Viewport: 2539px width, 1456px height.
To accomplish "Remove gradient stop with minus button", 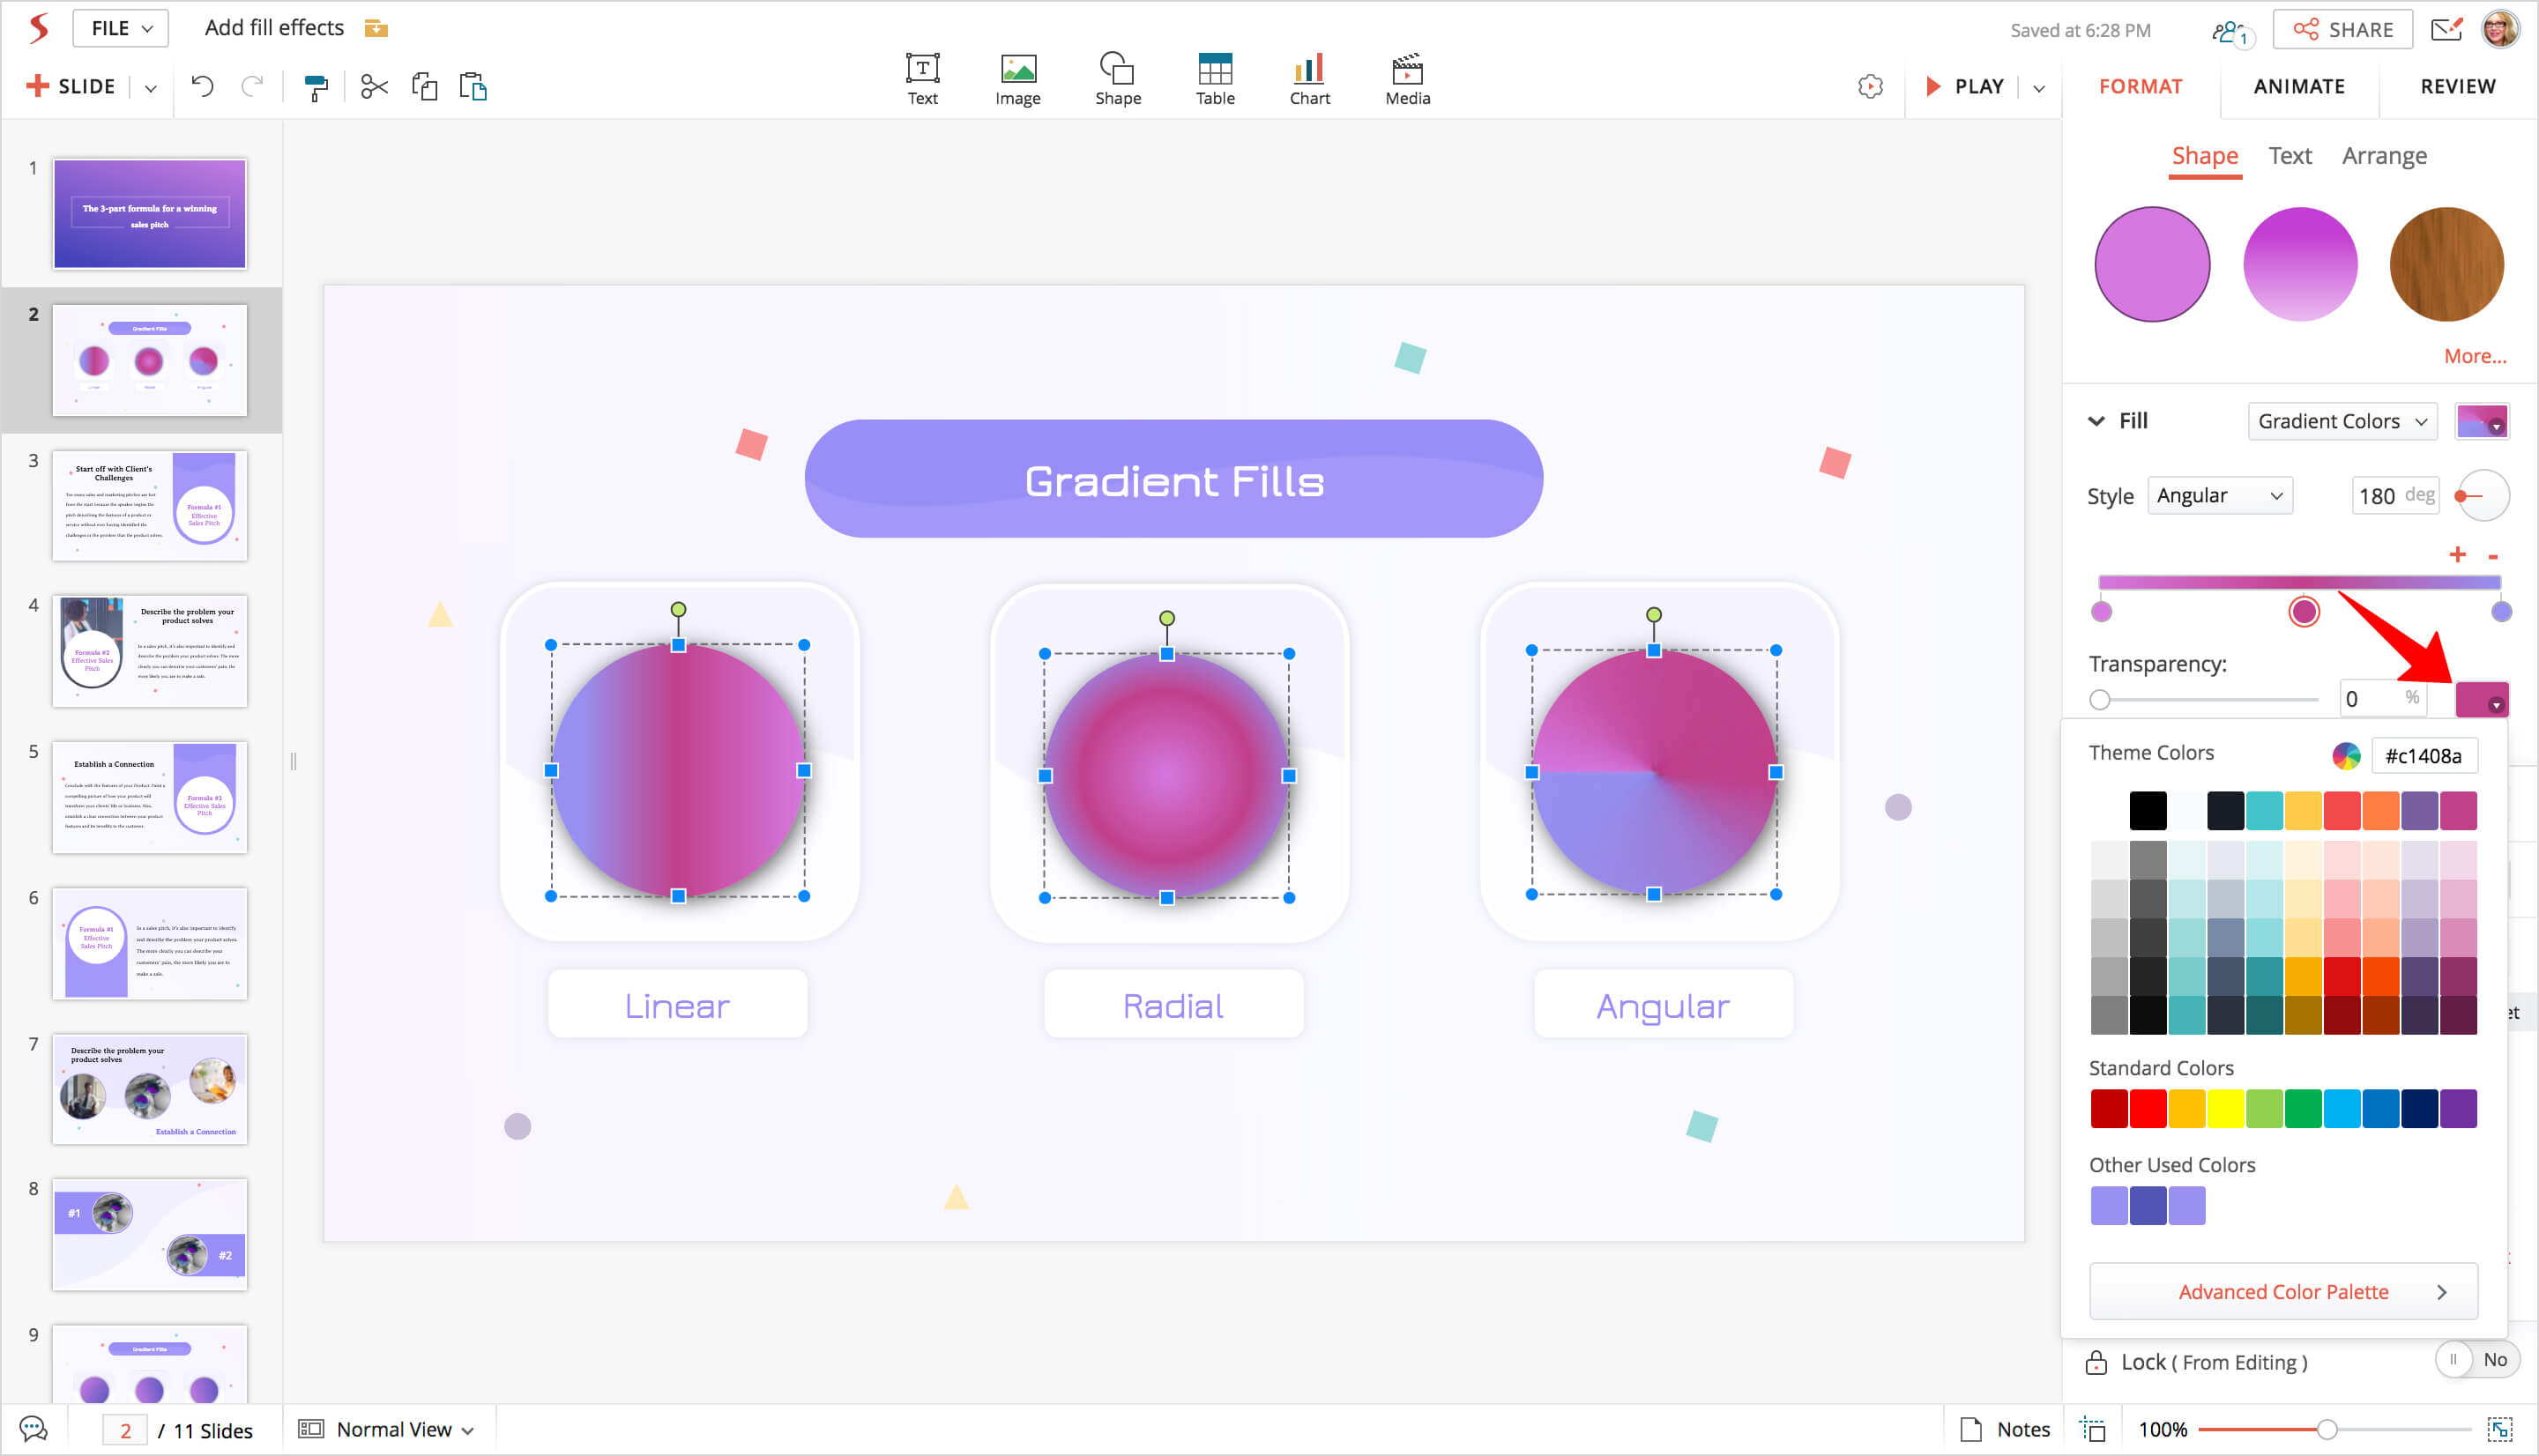I will click(x=2493, y=556).
